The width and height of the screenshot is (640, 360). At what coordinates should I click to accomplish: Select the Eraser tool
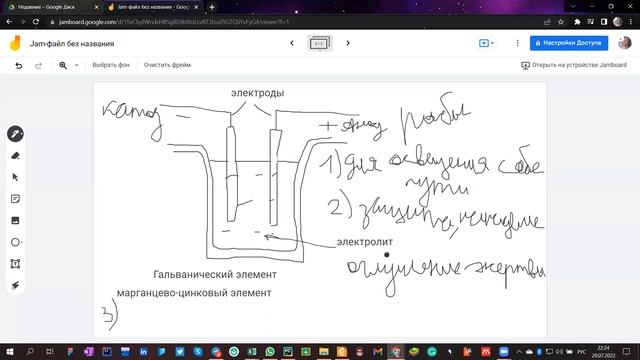pyautogui.click(x=15, y=156)
